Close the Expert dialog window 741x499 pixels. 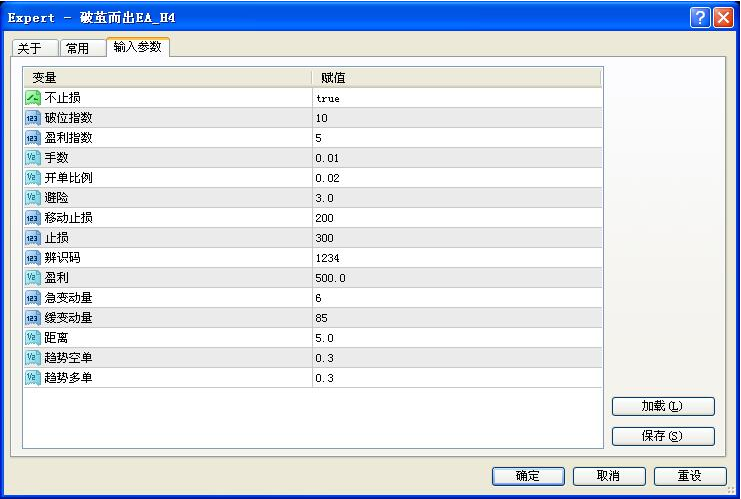click(724, 18)
